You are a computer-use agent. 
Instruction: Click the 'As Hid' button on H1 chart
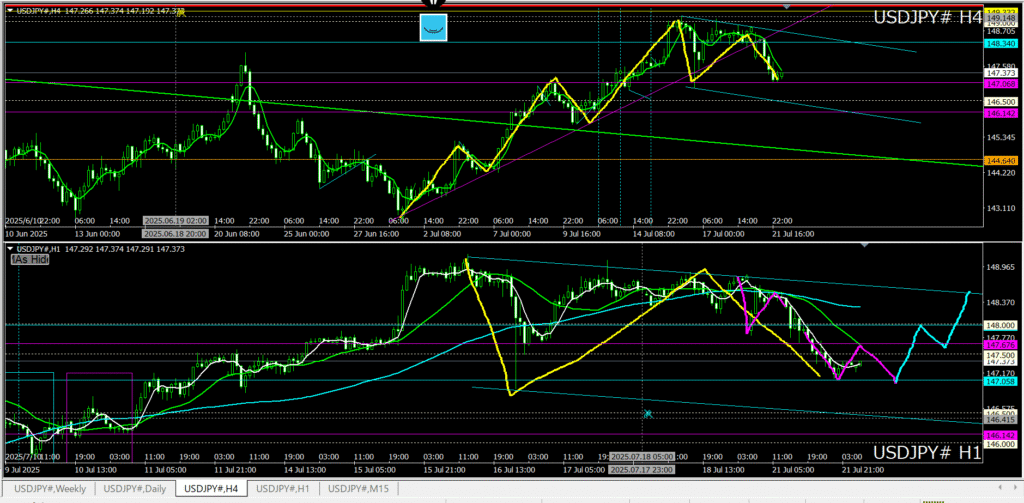tap(30, 259)
